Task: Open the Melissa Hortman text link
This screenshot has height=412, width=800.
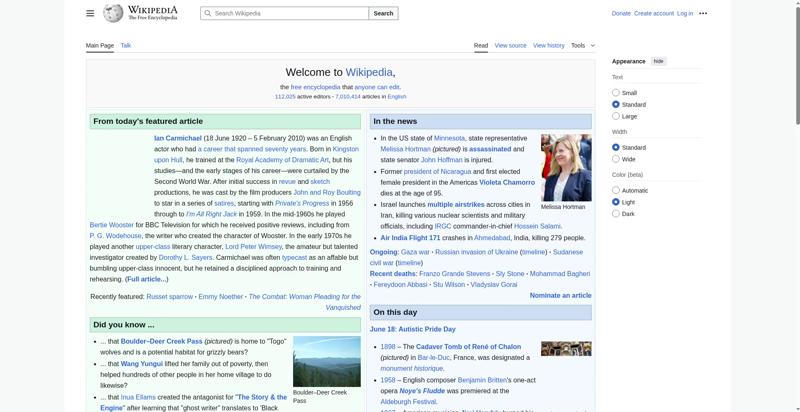Action: tap(406, 149)
